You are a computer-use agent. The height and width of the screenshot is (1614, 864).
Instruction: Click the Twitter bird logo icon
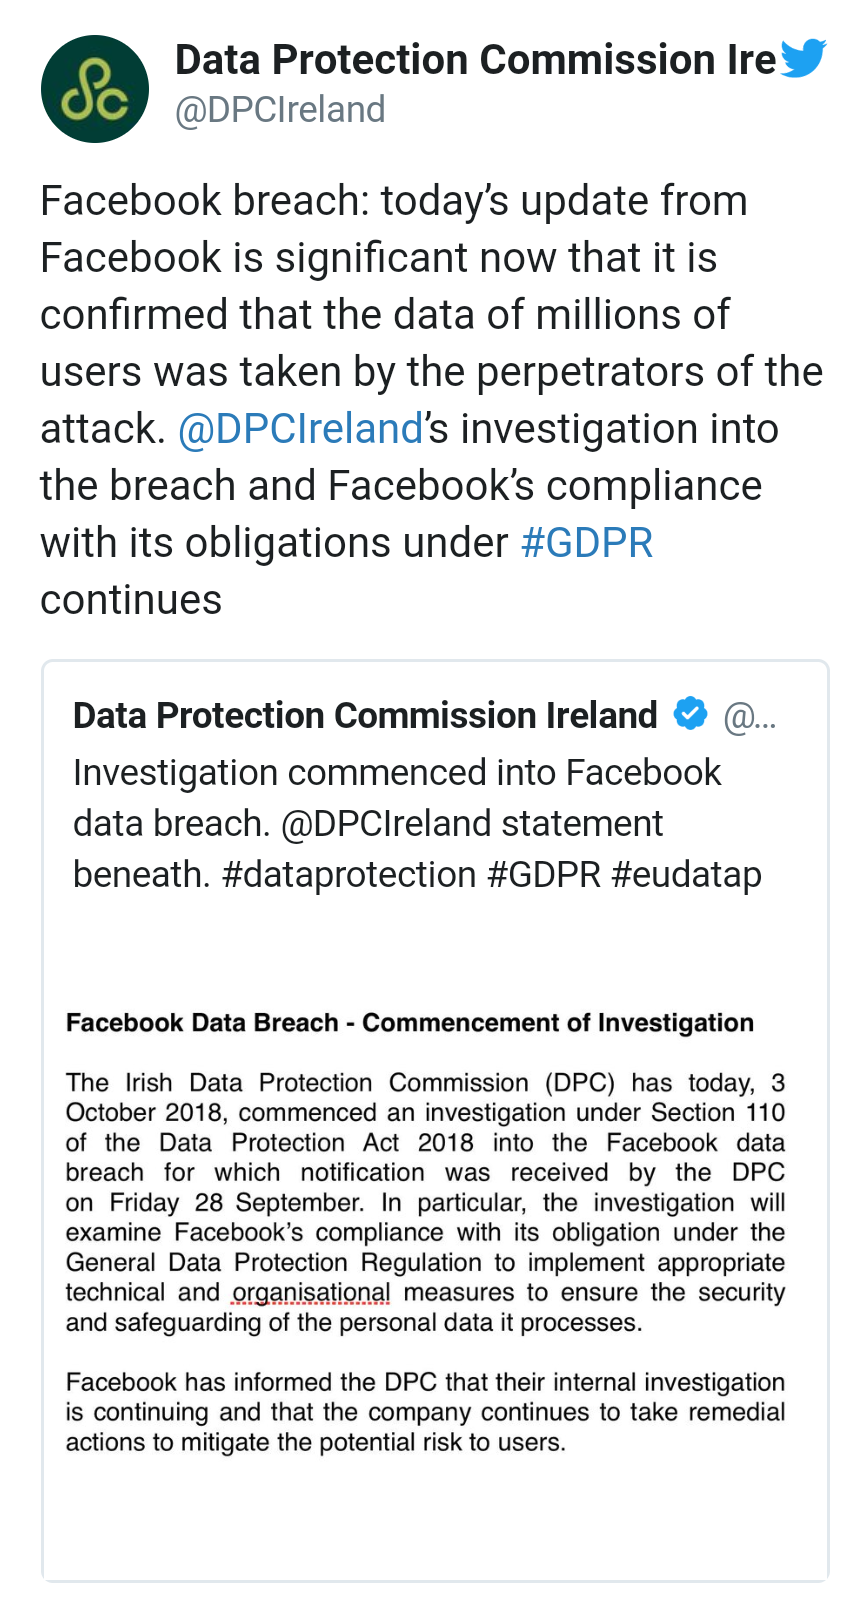click(803, 58)
